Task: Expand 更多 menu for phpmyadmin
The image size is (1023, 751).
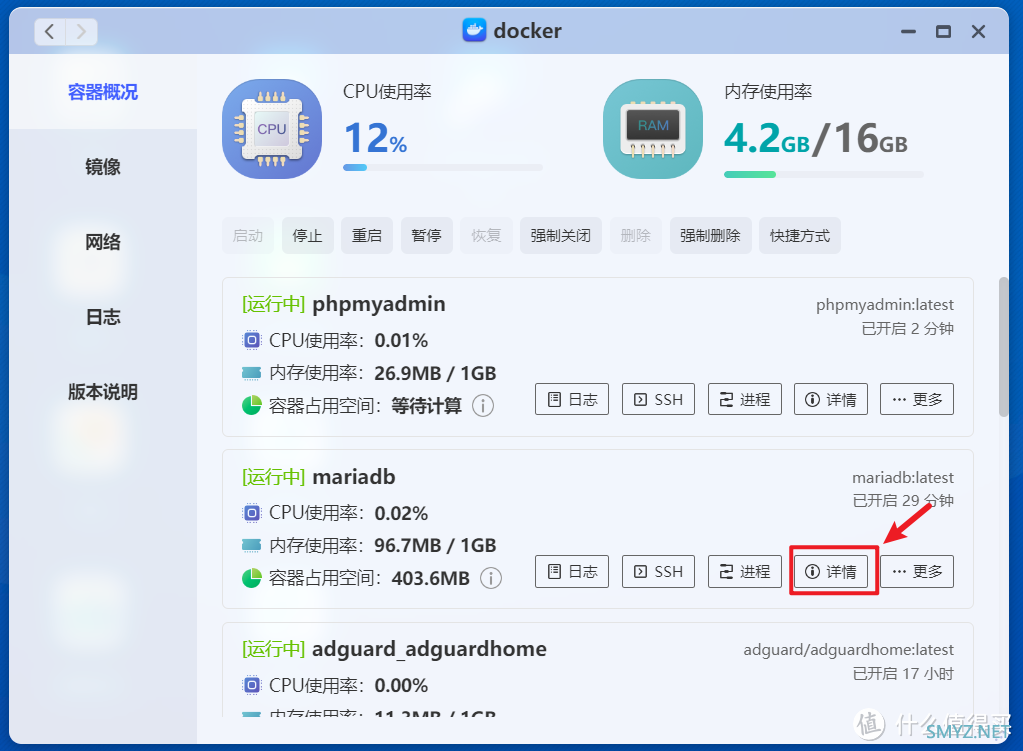Action: coord(917,399)
